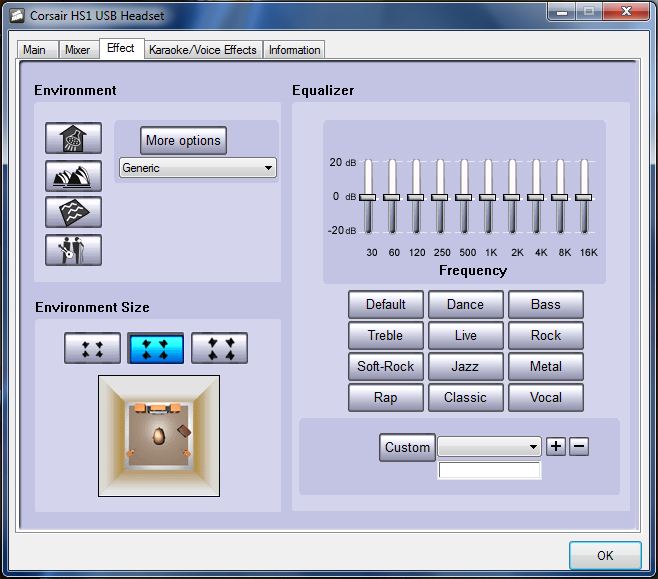The height and width of the screenshot is (579, 658).
Task: Click the 1K equalizer slider handle
Action: tap(488, 197)
